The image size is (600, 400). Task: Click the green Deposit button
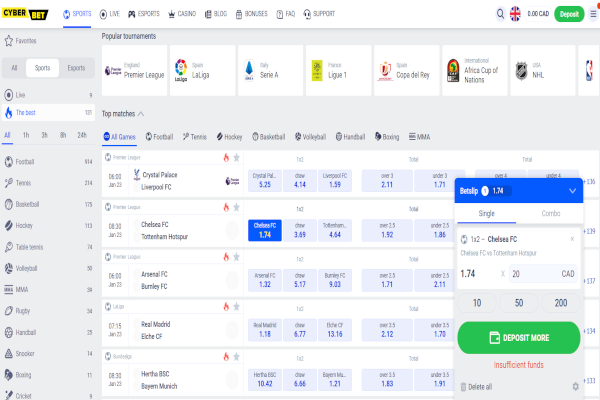569,14
